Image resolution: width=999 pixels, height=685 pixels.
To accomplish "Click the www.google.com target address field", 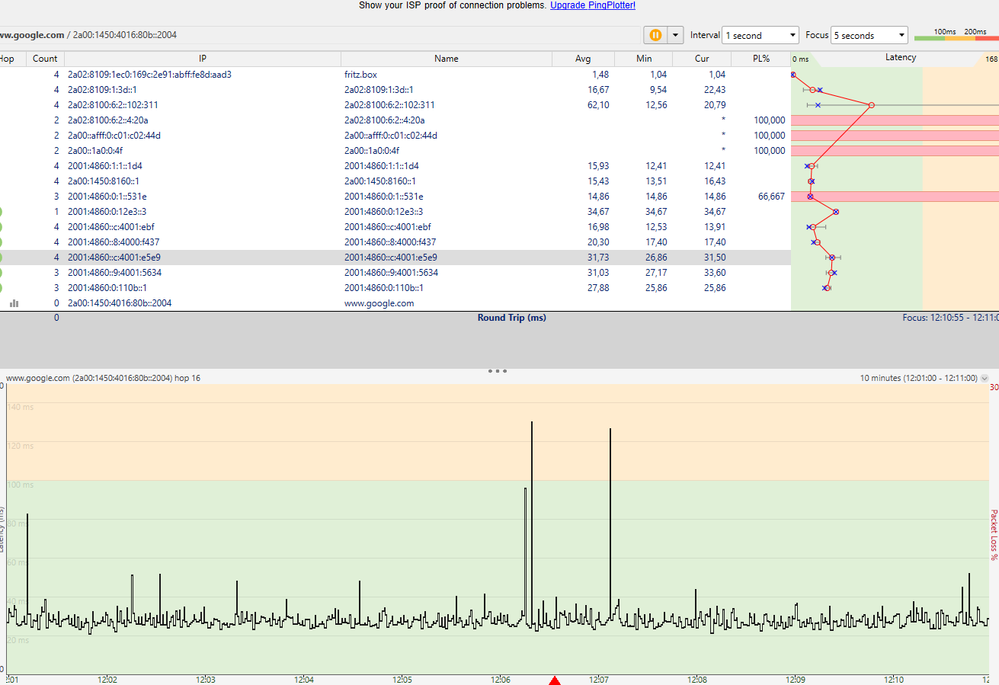I will click(319, 35).
